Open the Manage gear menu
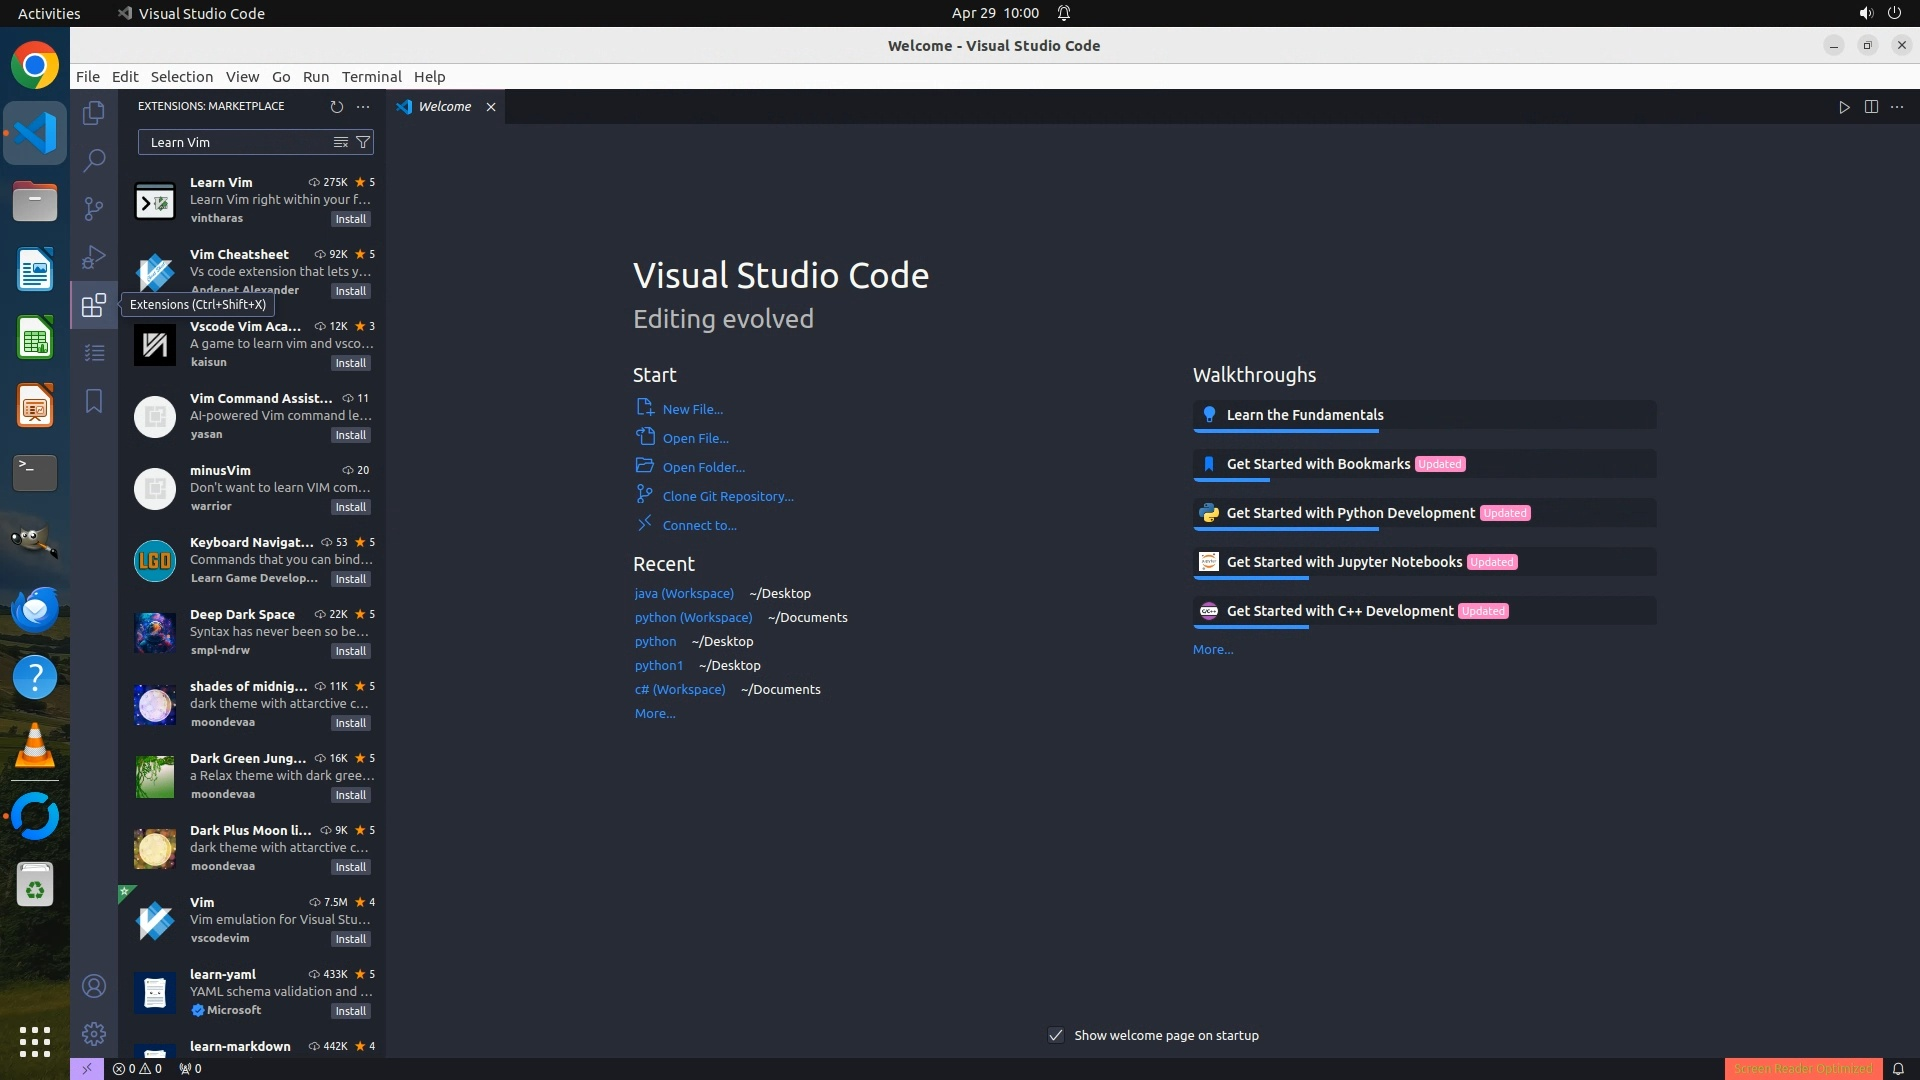 pos(94,1034)
